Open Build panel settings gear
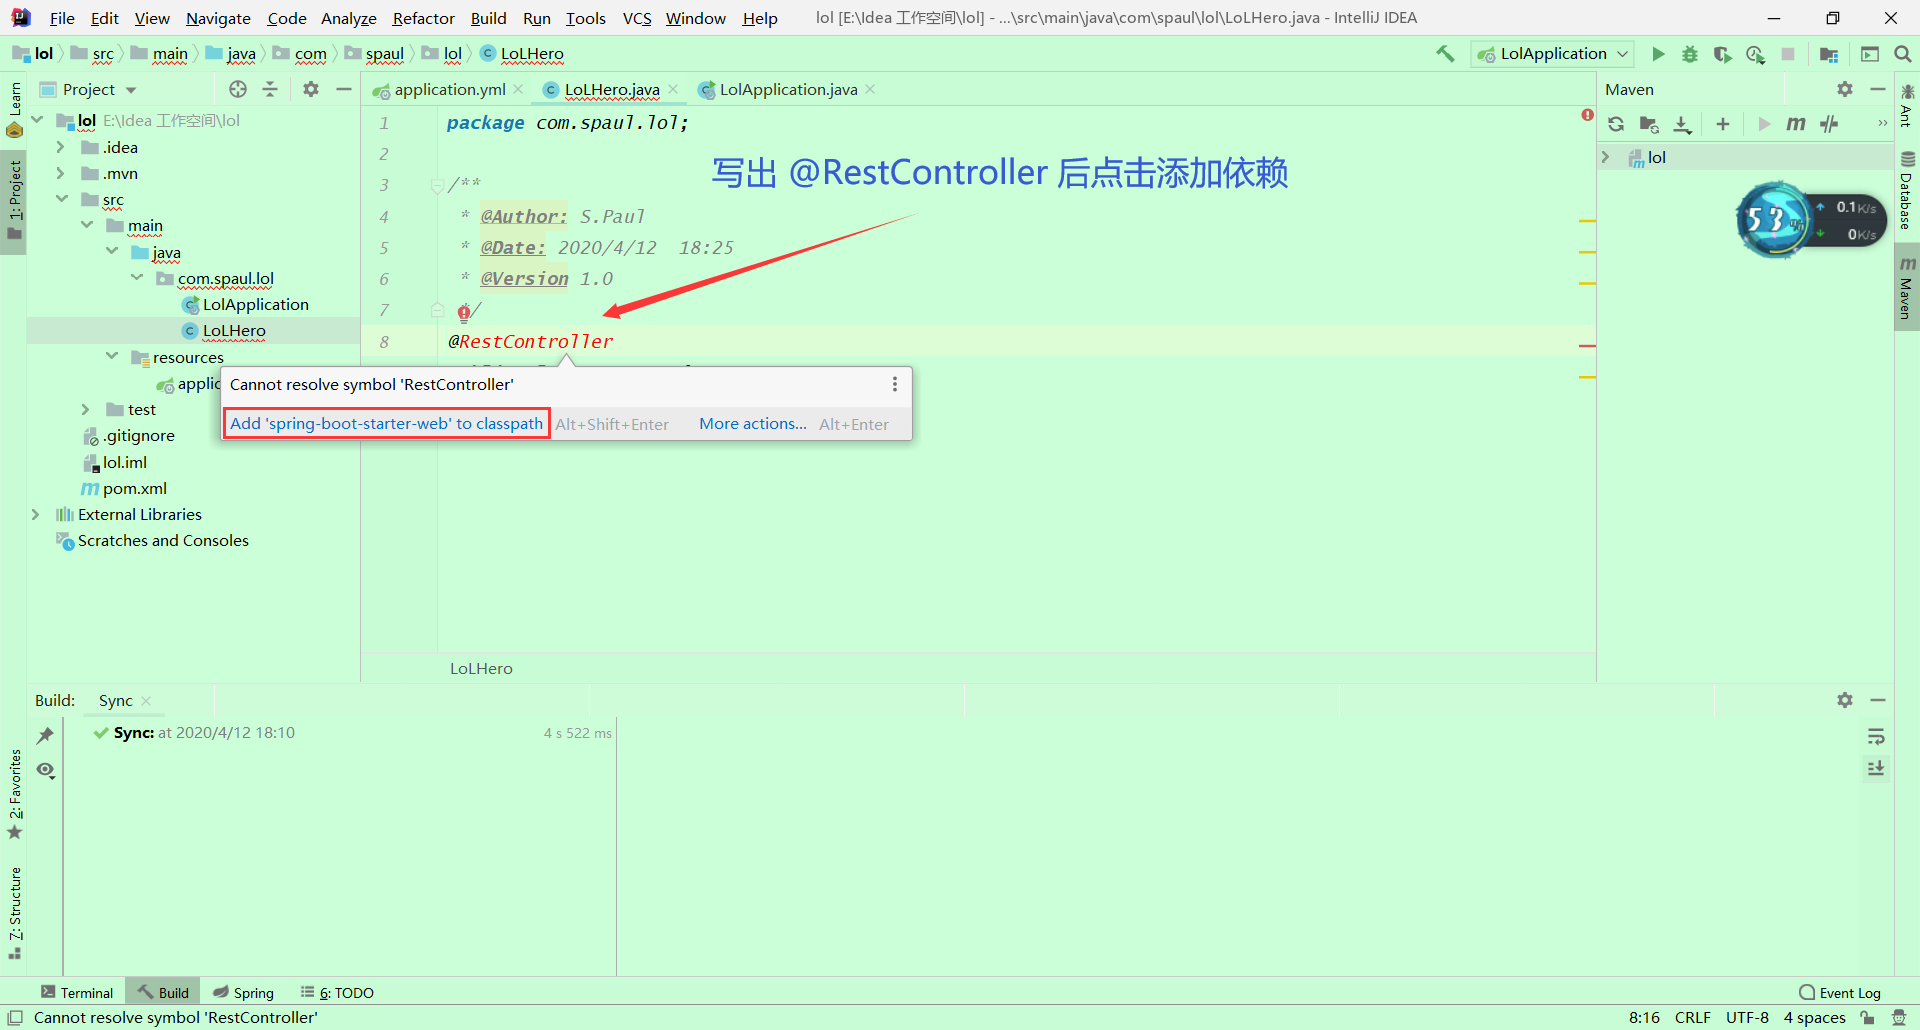The width and height of the screenshot is (1920, 1030). pyautogui.click(x=1845, y=700)
